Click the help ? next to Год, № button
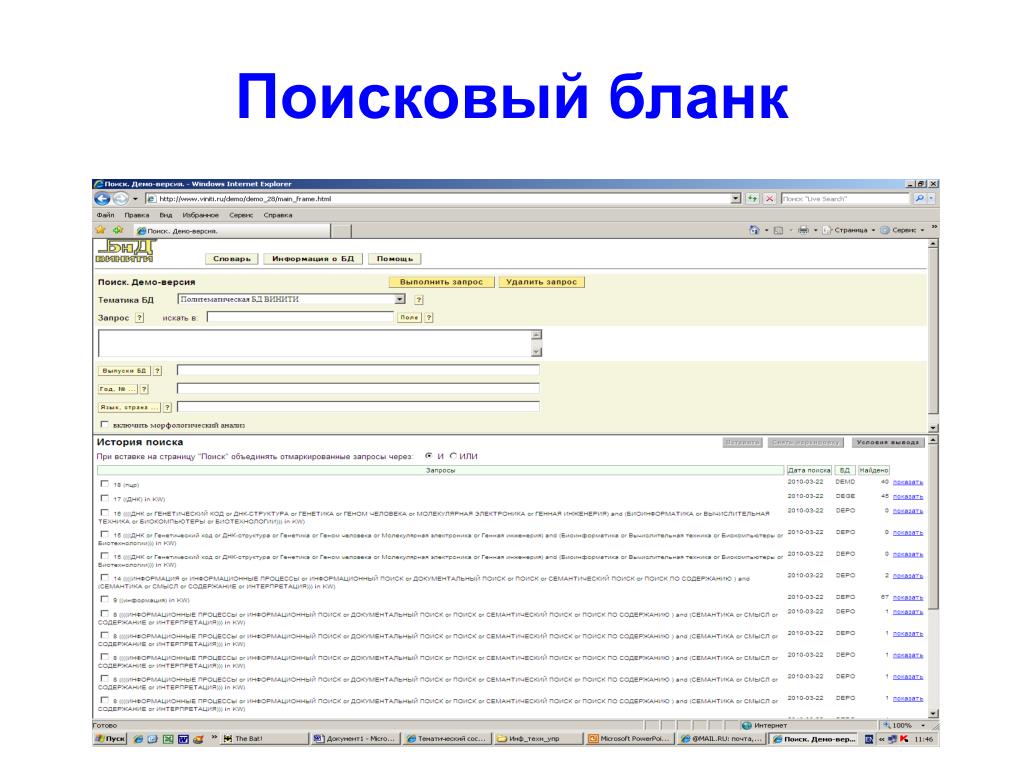This screenshot has height=768, width=1024. coord(144,389)
